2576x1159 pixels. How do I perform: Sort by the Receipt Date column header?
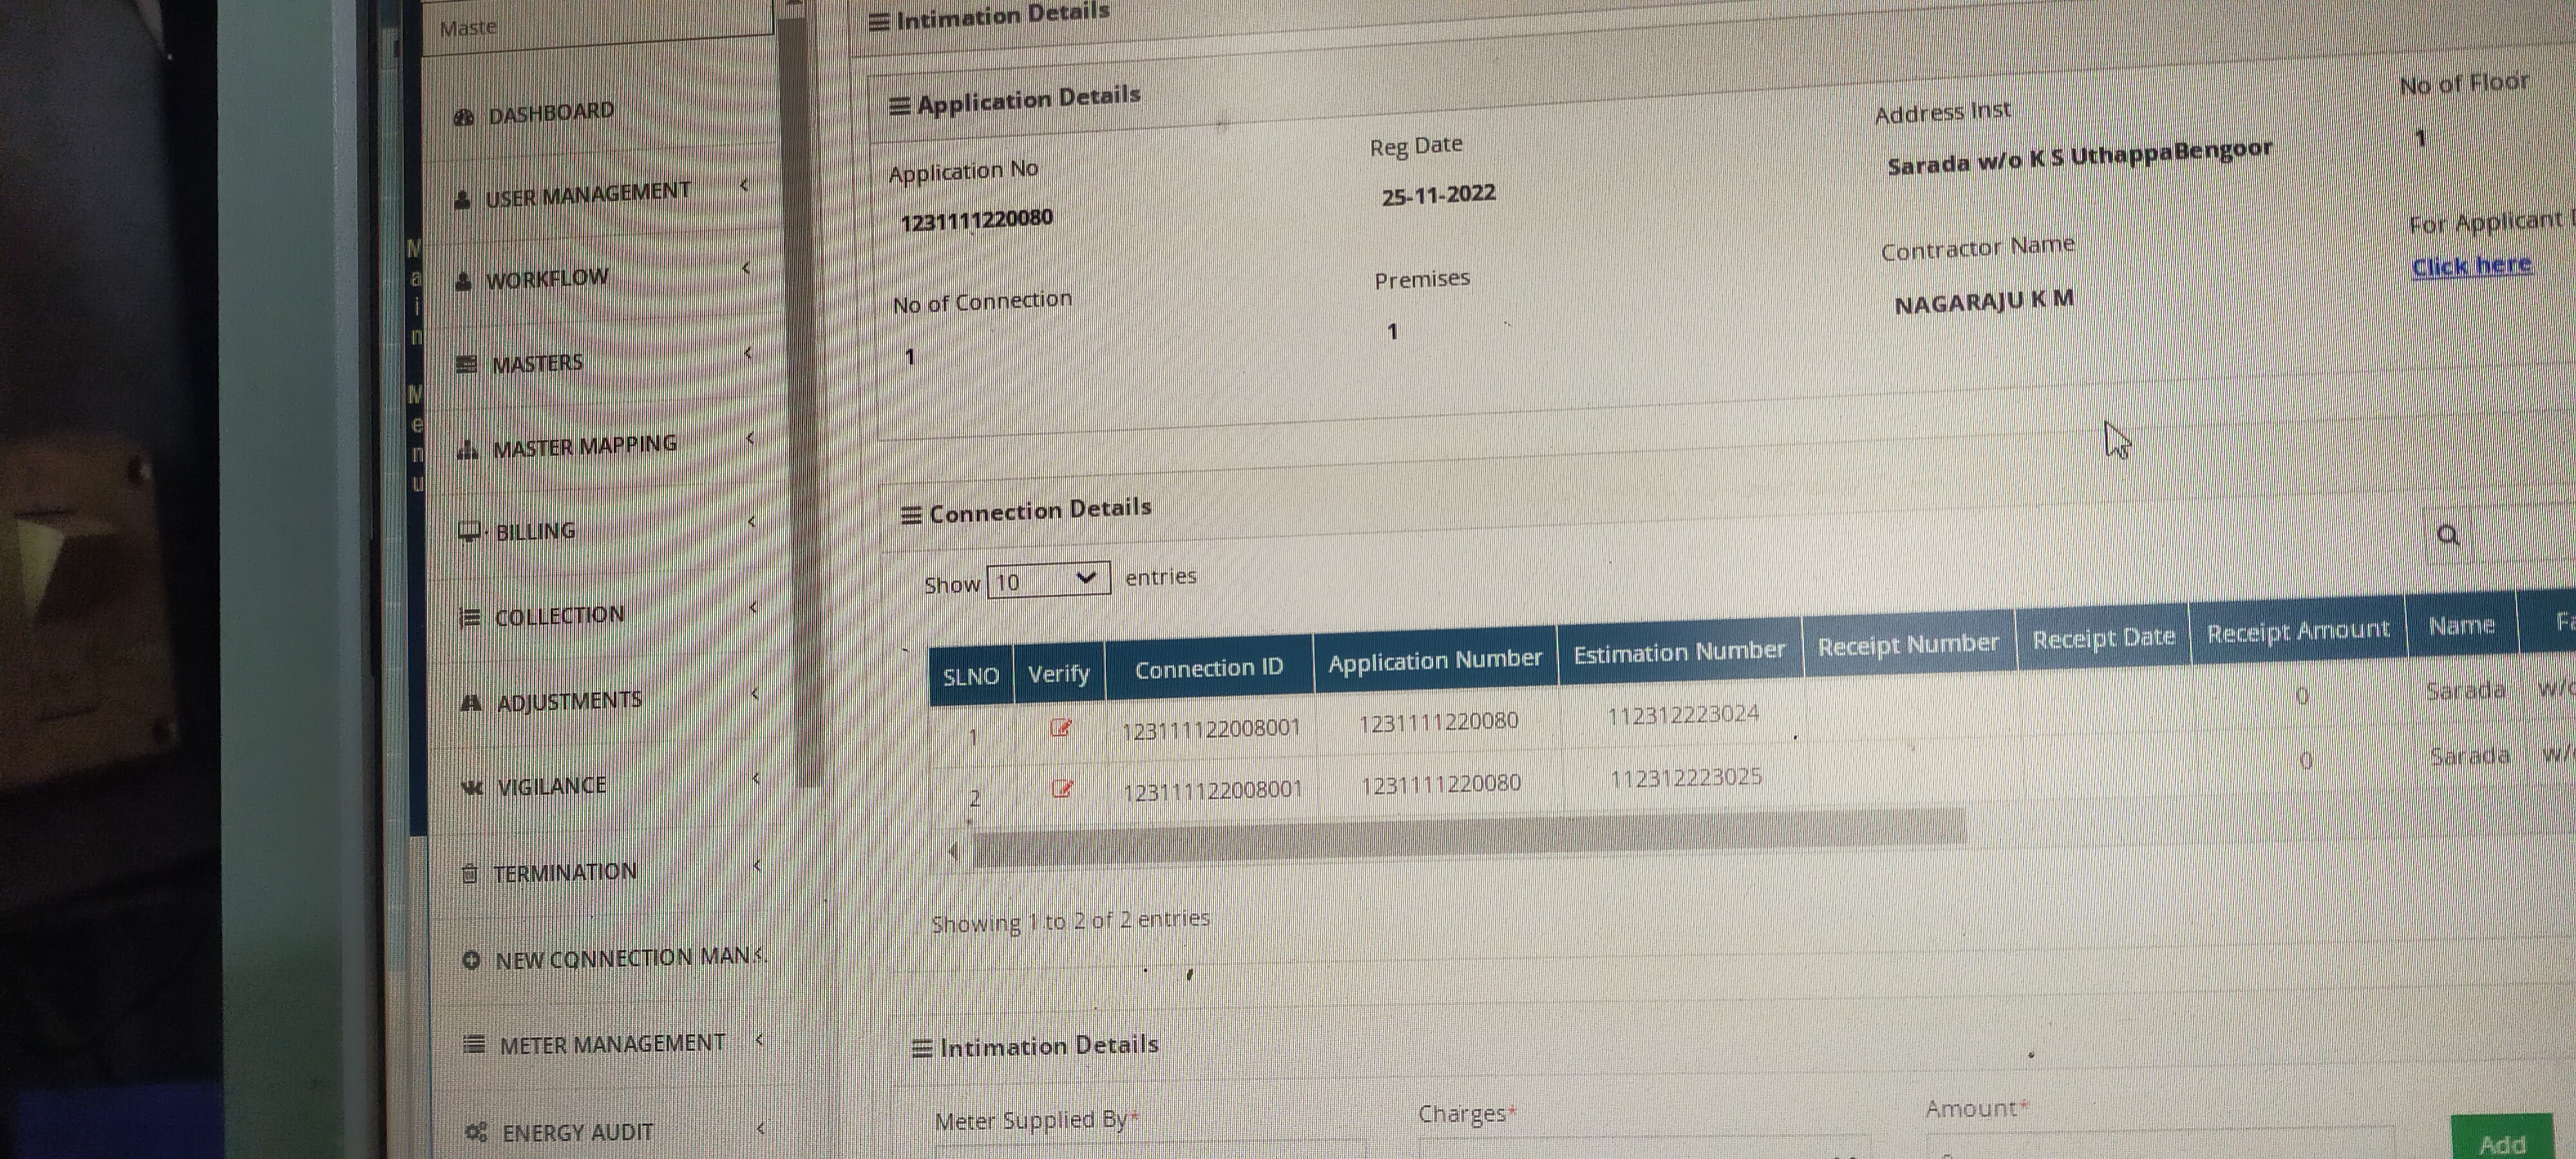tap(2103, 637)
